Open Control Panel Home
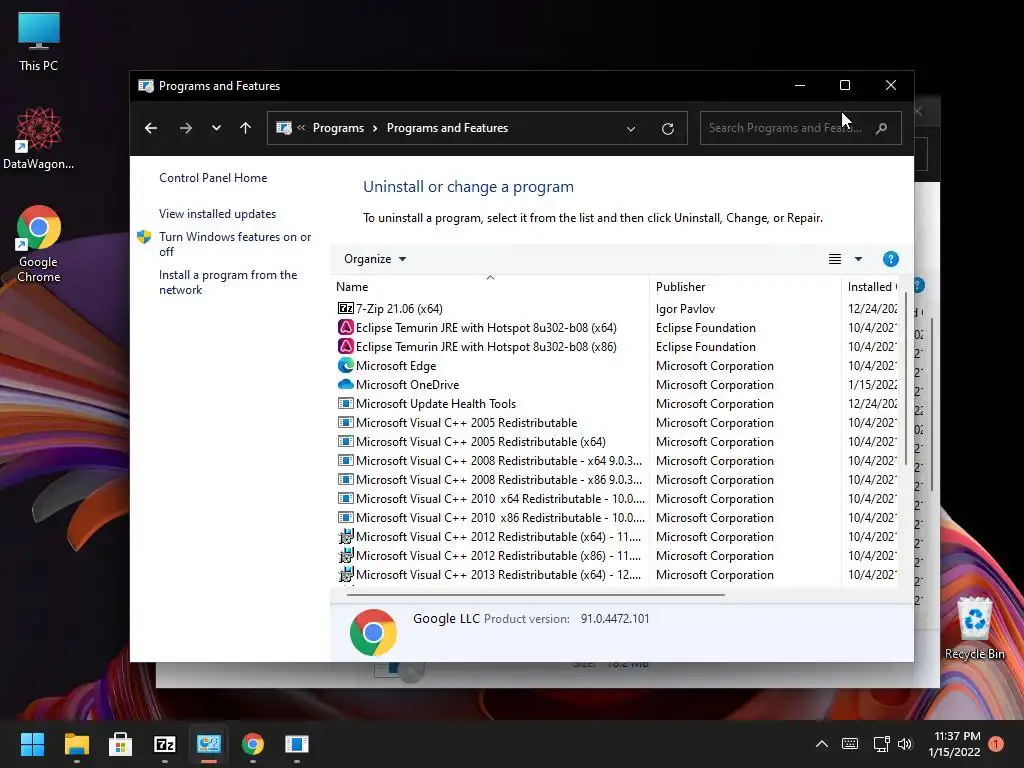Viewport: 1024px width, 768px height. (213, 178)
